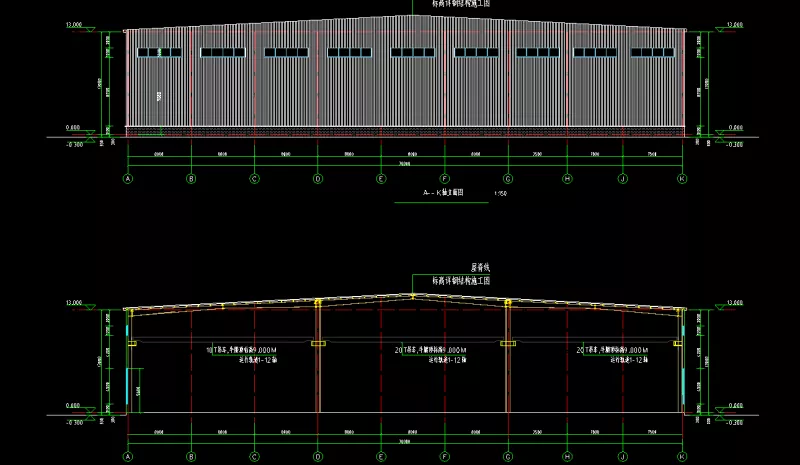Image resolution: width=800 pixels, height=465 pixels.
Task: Click axis bubble E under the facade elevation
Action: tap(381, 179)
